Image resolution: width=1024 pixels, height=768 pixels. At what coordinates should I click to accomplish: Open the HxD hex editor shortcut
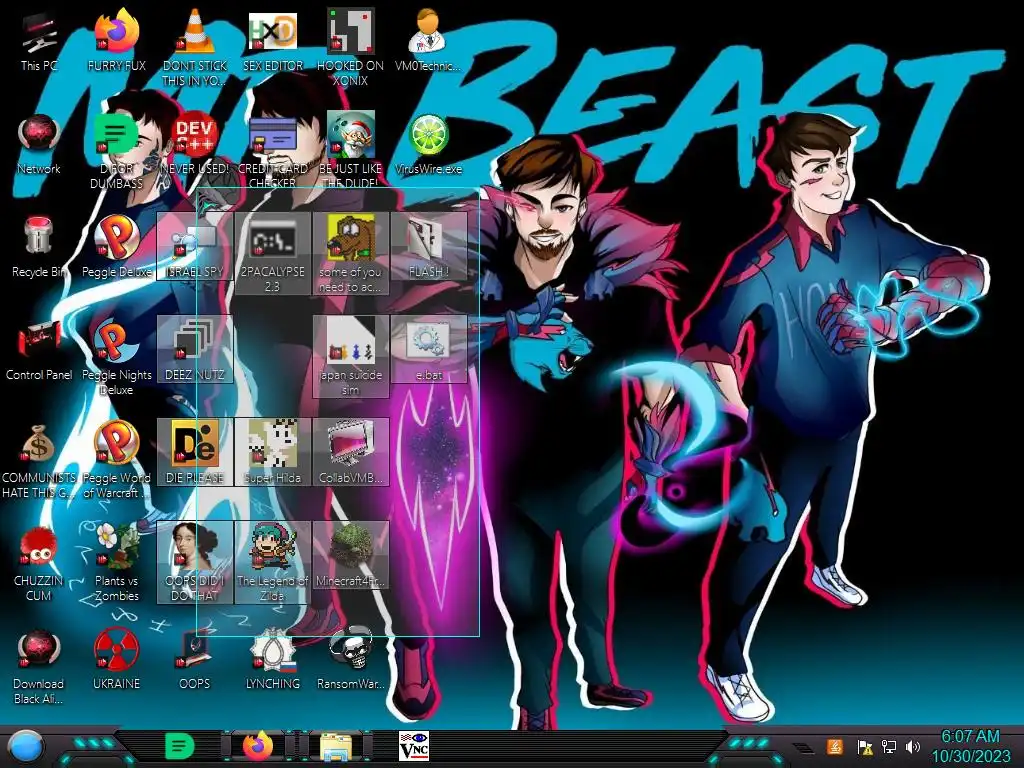pyautogui.click(x=273, y=42)
